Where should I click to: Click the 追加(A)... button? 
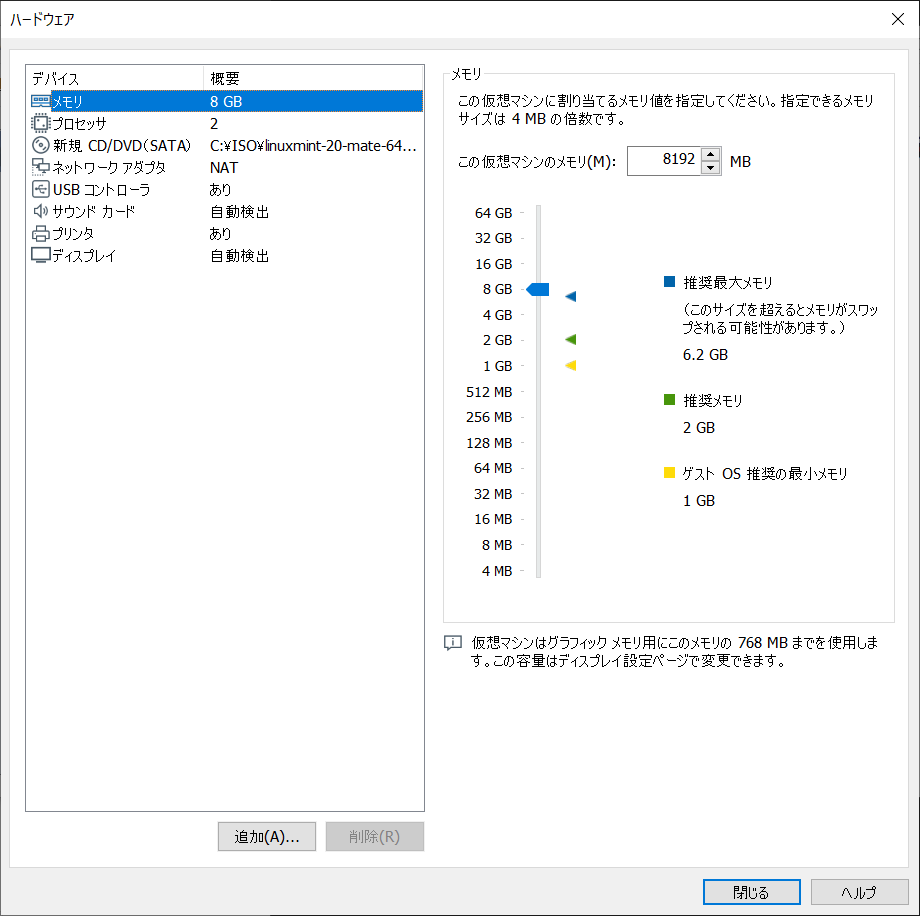coord(267,836)
